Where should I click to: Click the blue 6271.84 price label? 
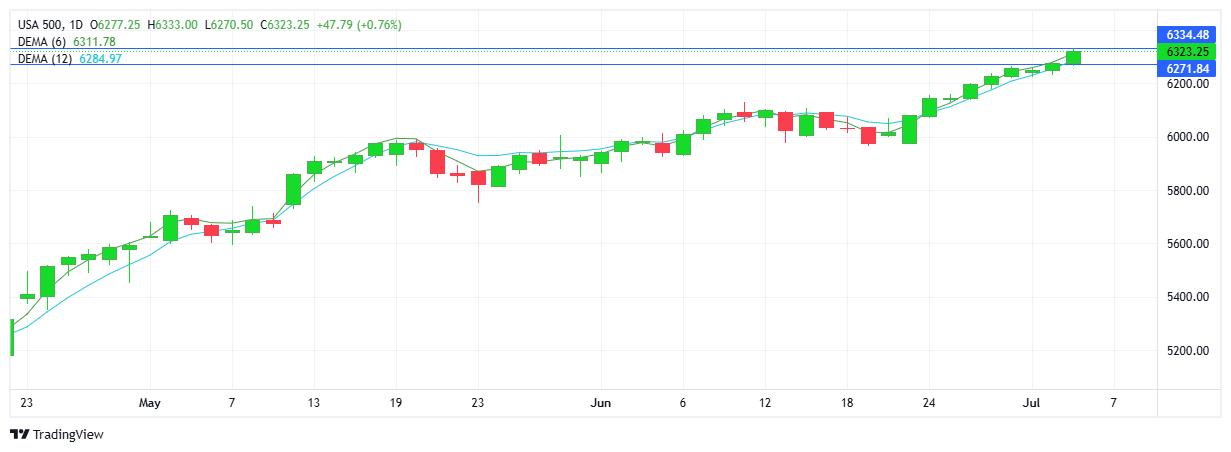click(x=1189, y=68)
